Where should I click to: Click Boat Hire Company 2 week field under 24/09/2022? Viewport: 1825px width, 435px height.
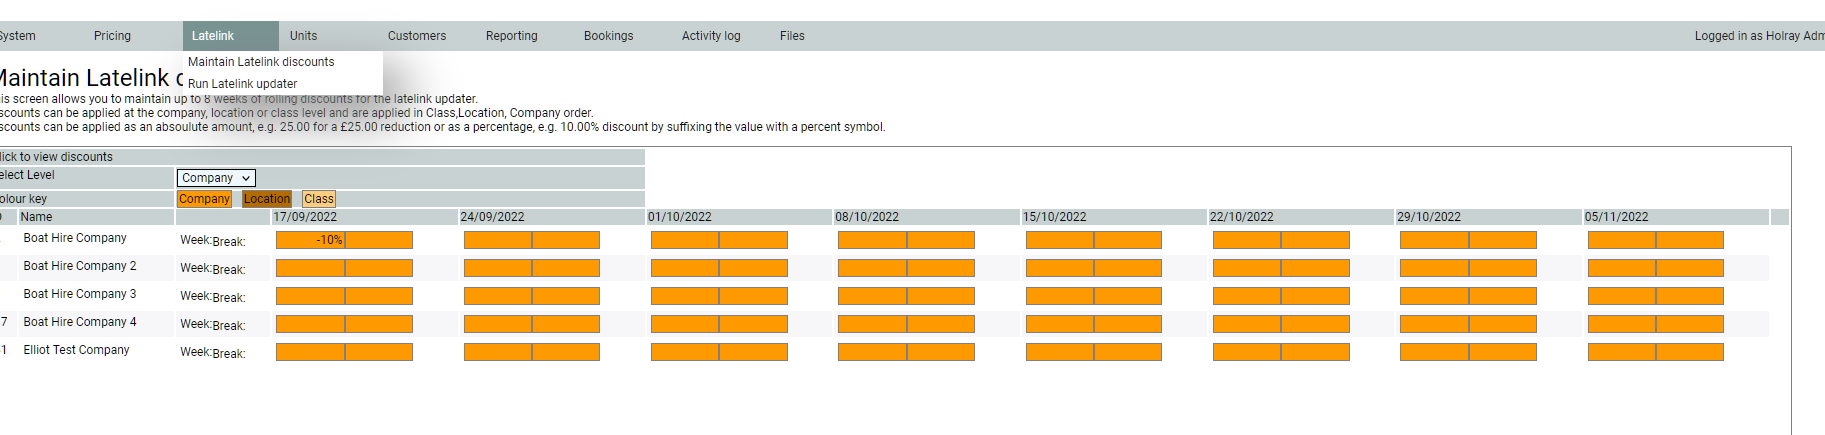coord(498,268)
